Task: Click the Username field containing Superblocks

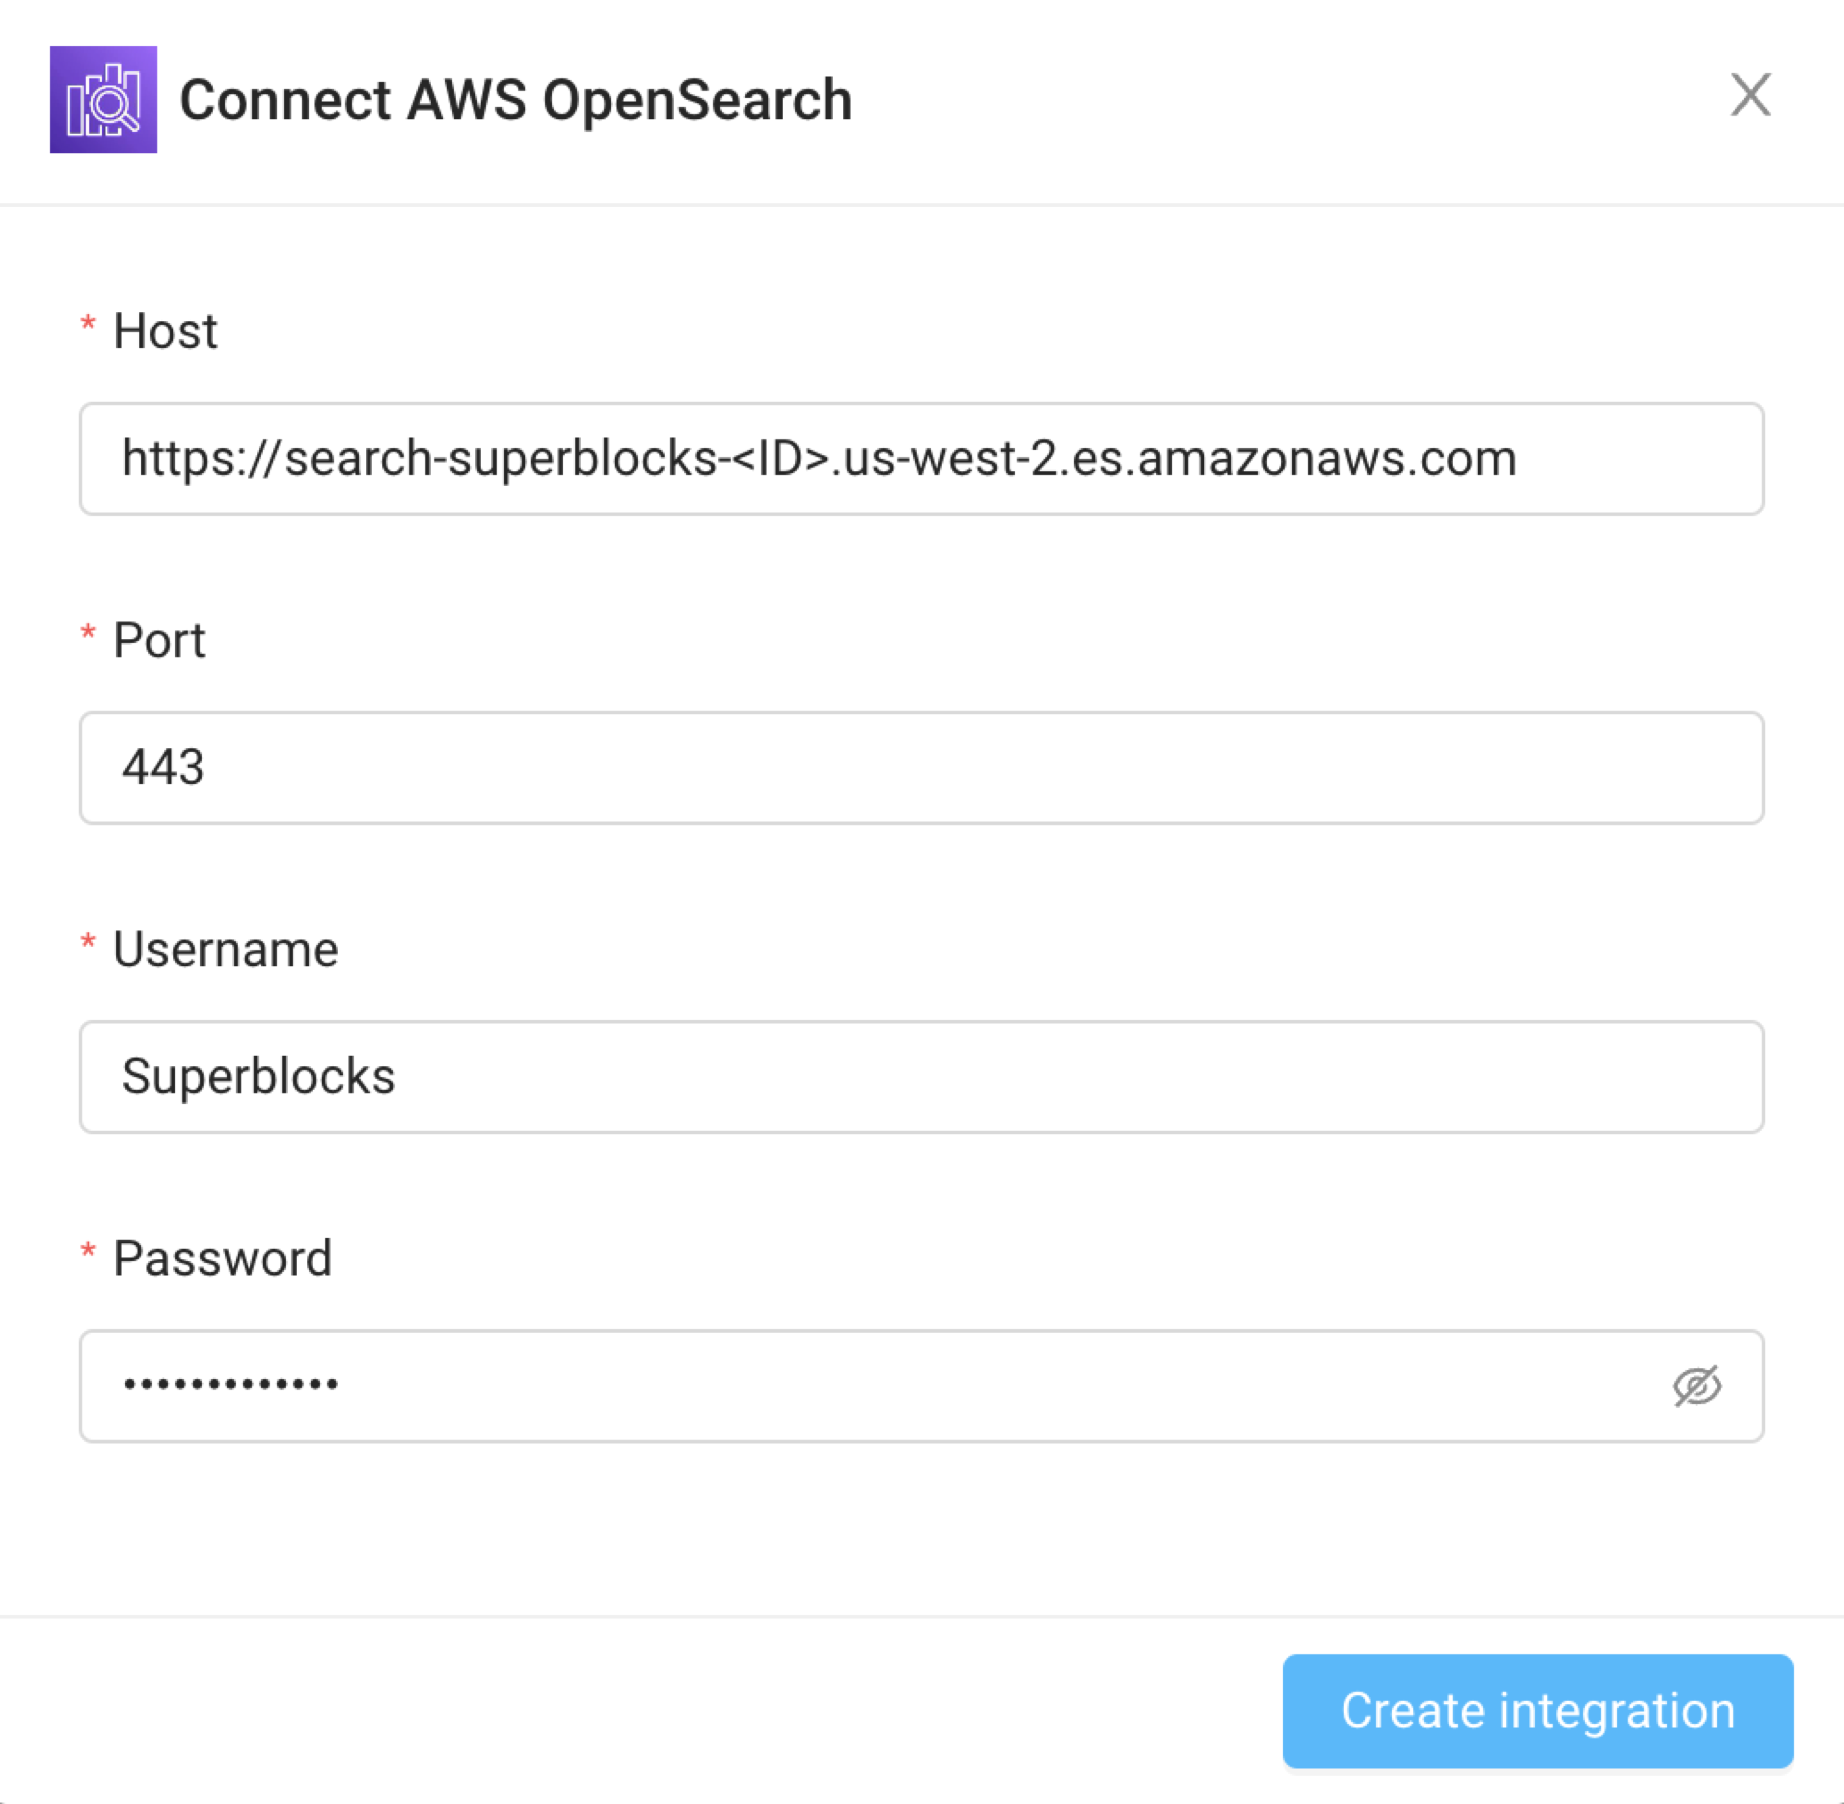Action: click(x=920, y=1076)
